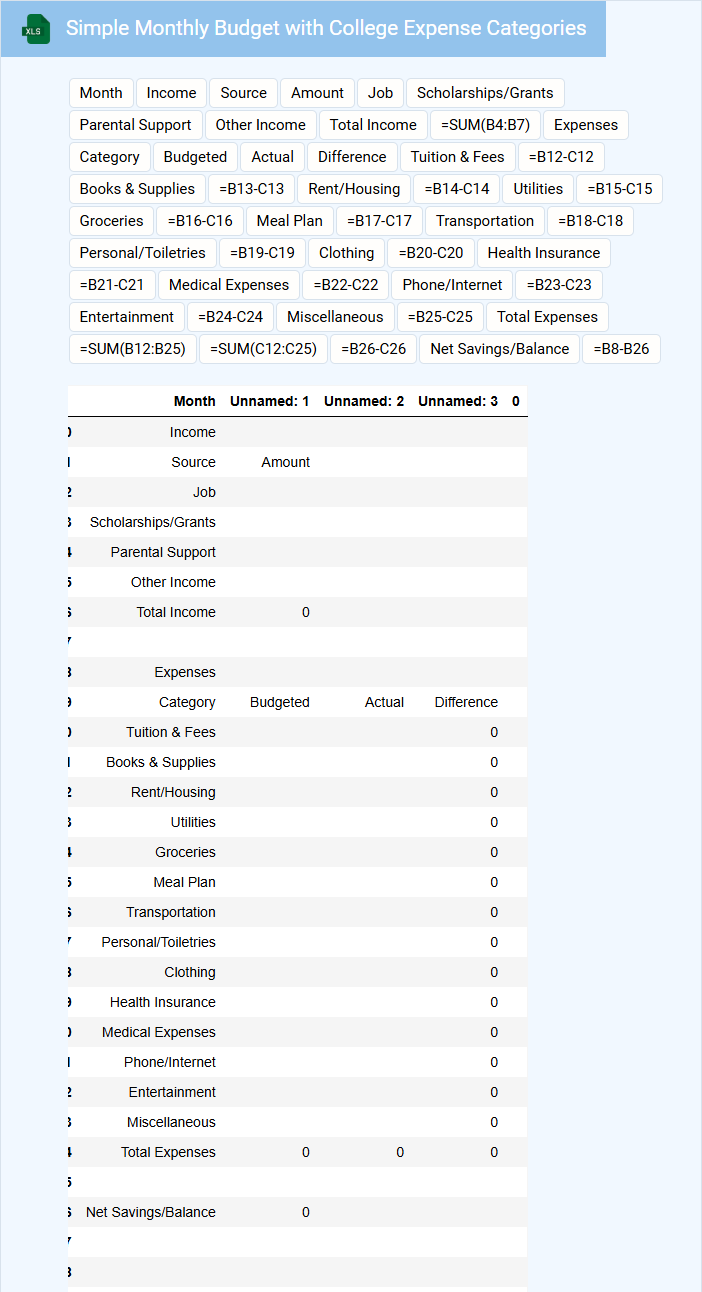Select the 'Scholarships/Grants' table row cell

coord(152,522)
